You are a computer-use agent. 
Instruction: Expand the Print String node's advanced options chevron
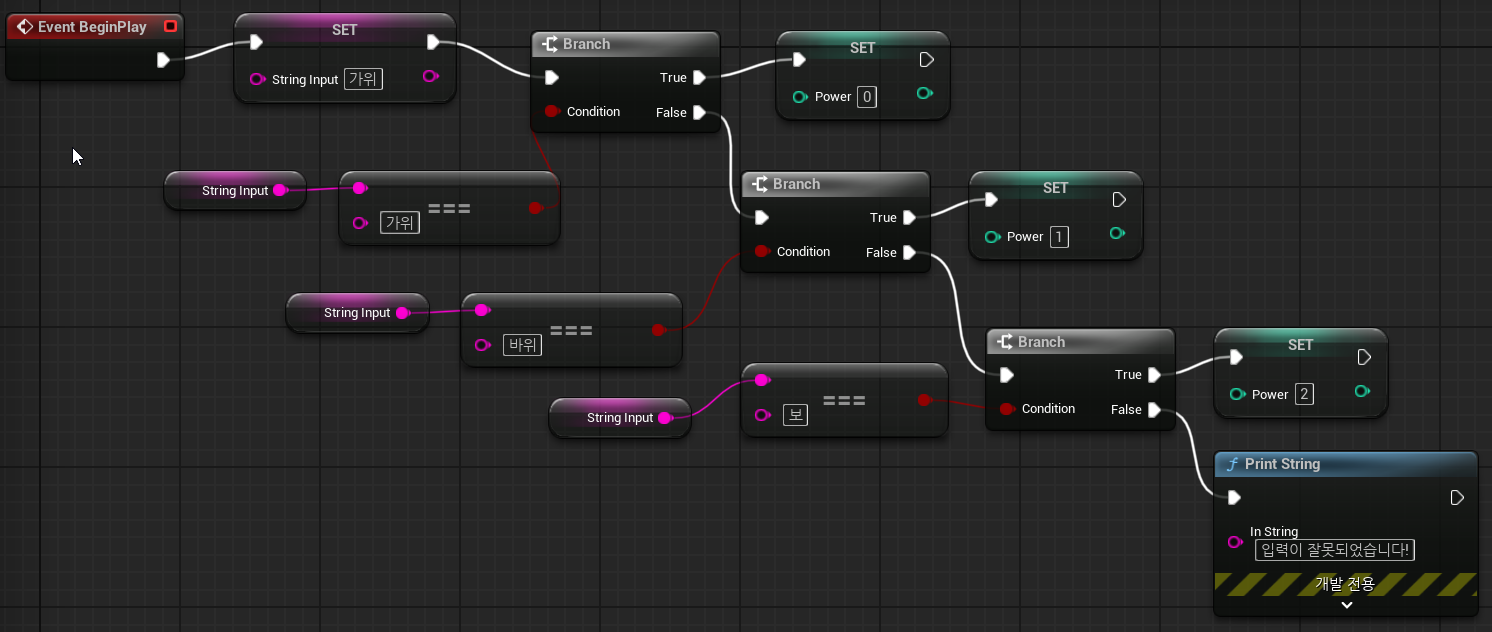[1346, 604]
